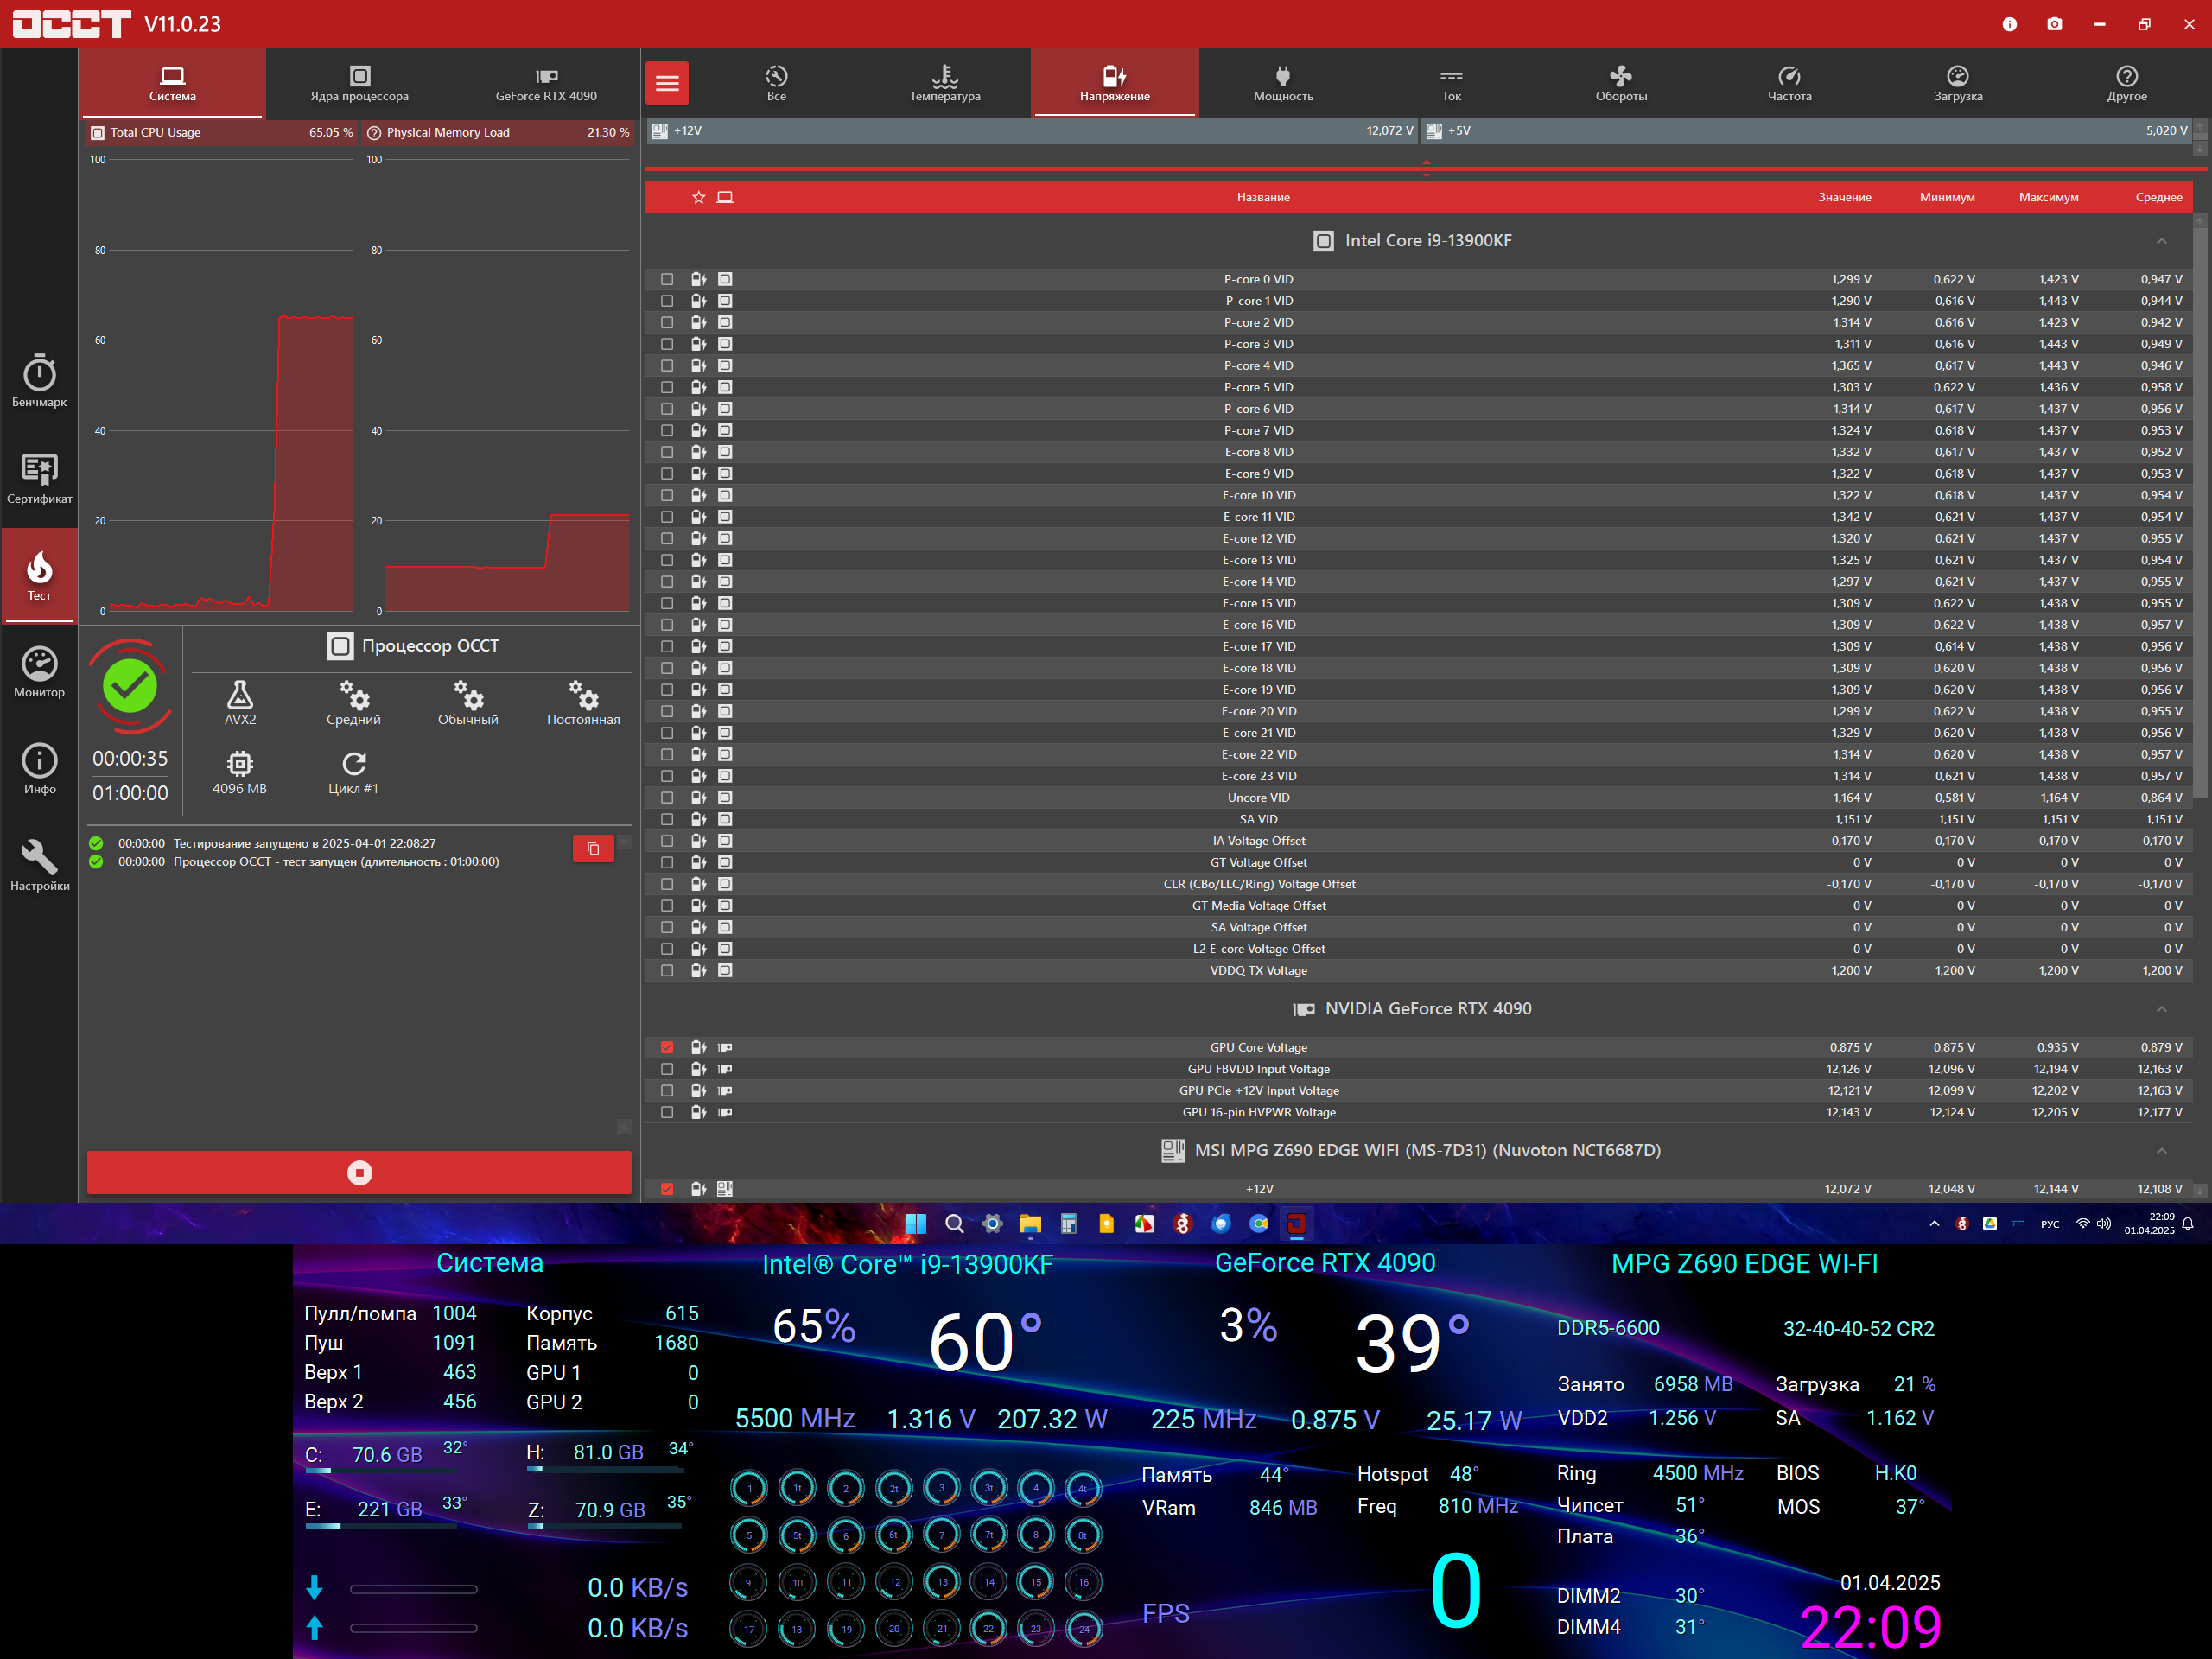Click the screenshot camera icon in title bar
Image resolution: width=2212 pixels, height=1659 pixels.
(x=2054, y=24)
